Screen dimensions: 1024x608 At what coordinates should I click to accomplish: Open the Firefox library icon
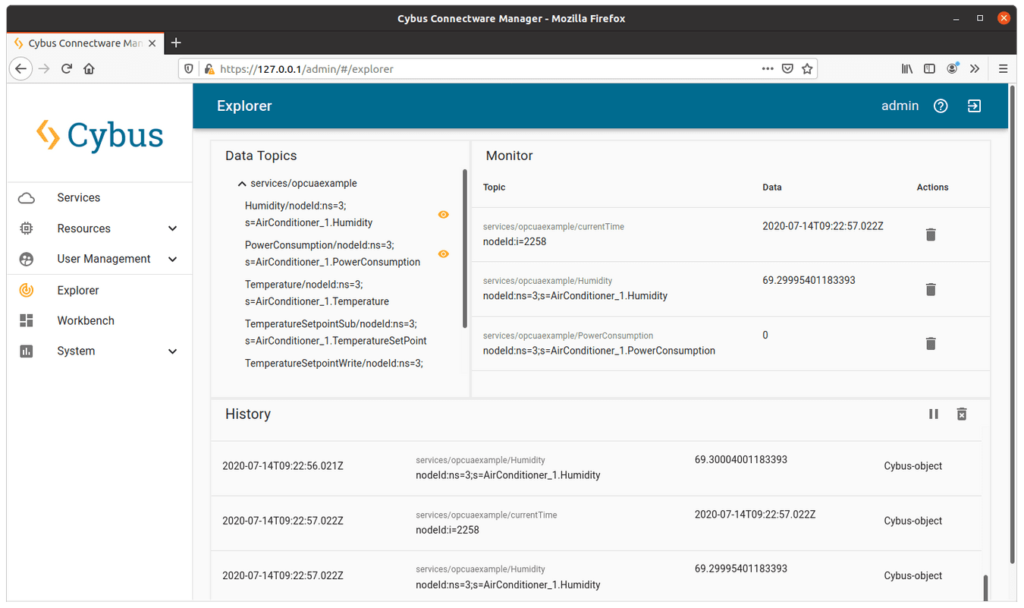(907, 69)
